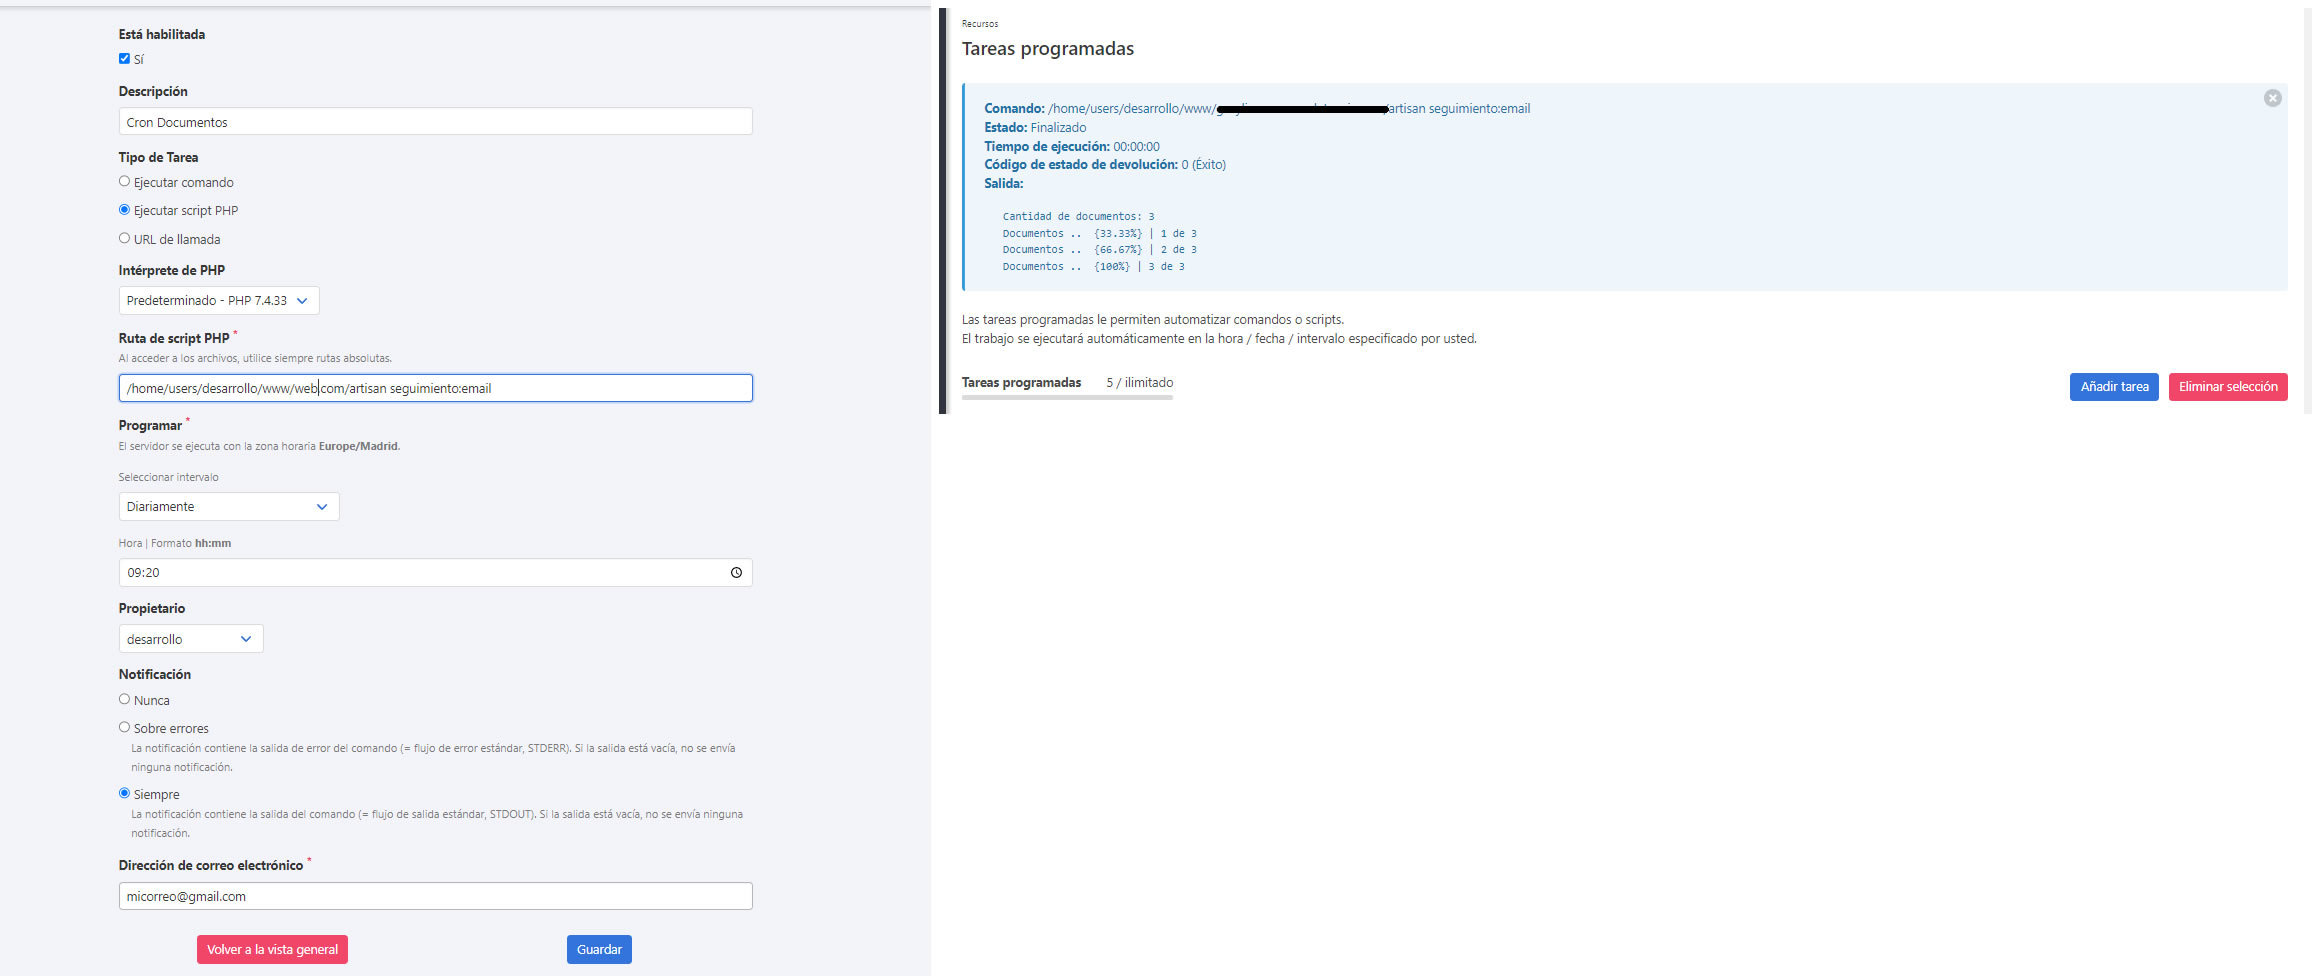Click the clock icon in time field
Screen dimensions: 2312x976
click(736, 573)
